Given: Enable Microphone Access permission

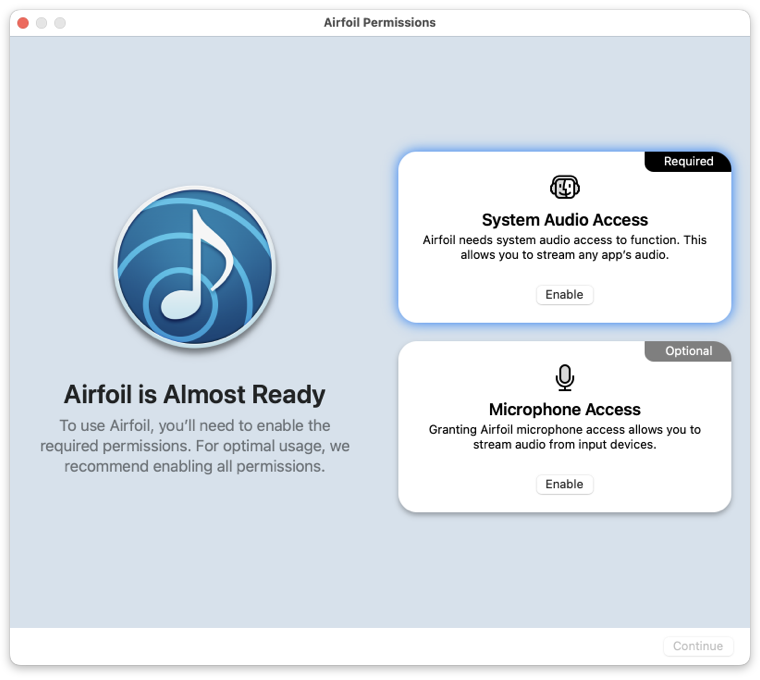Looking at the screenshot, I should (x=564, y=484).
